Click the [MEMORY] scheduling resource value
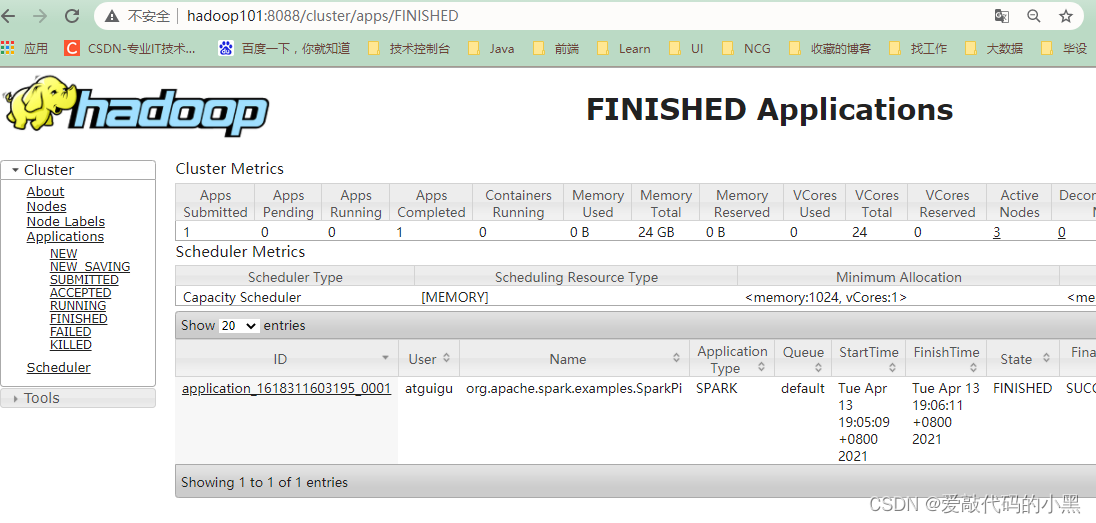This screenshot has width=1096, height=523. click(x=454, y=297)
